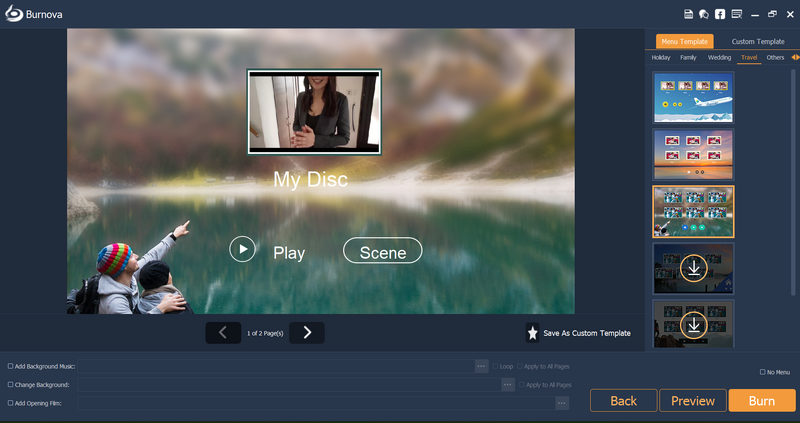Download the fourth travel template

coord(693,268)
